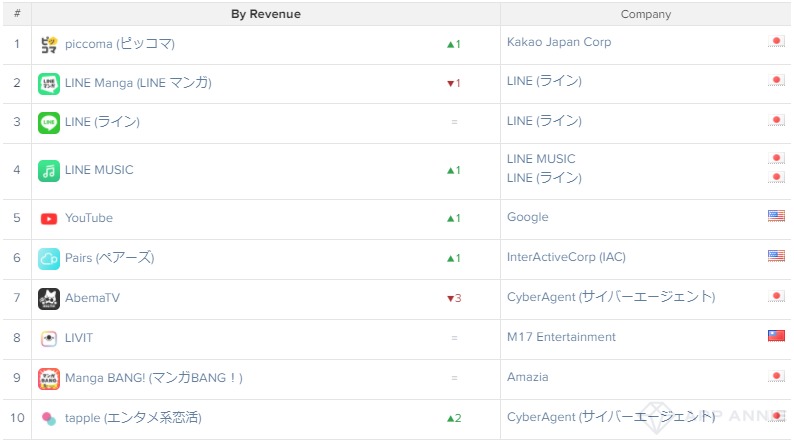Open the AbemaTV app link
The height and width of the screenshot is (442, 794).
(x=92, y=298)
